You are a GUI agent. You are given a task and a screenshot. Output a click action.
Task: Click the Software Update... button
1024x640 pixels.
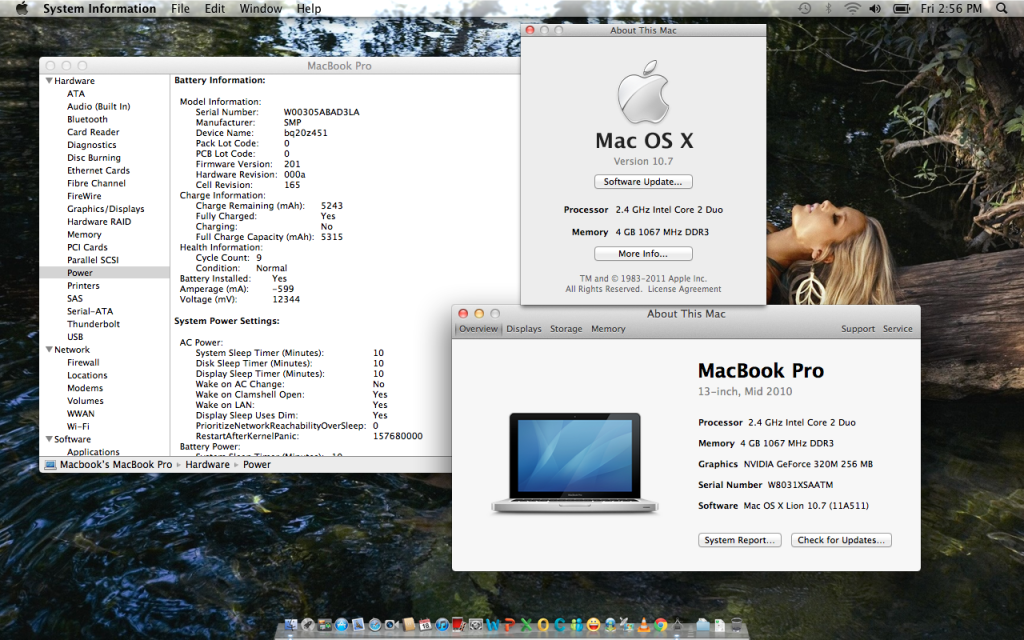[643, 182]
